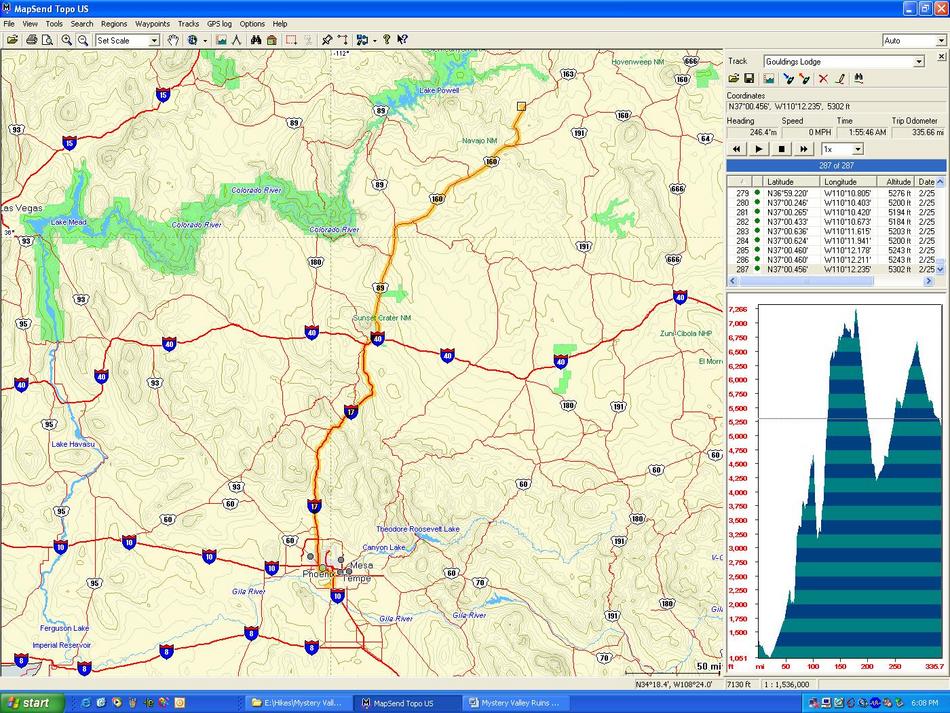Click the track list horizontal scrollbar thumb
The image size is (950, 713).
(x=806, y=281)
